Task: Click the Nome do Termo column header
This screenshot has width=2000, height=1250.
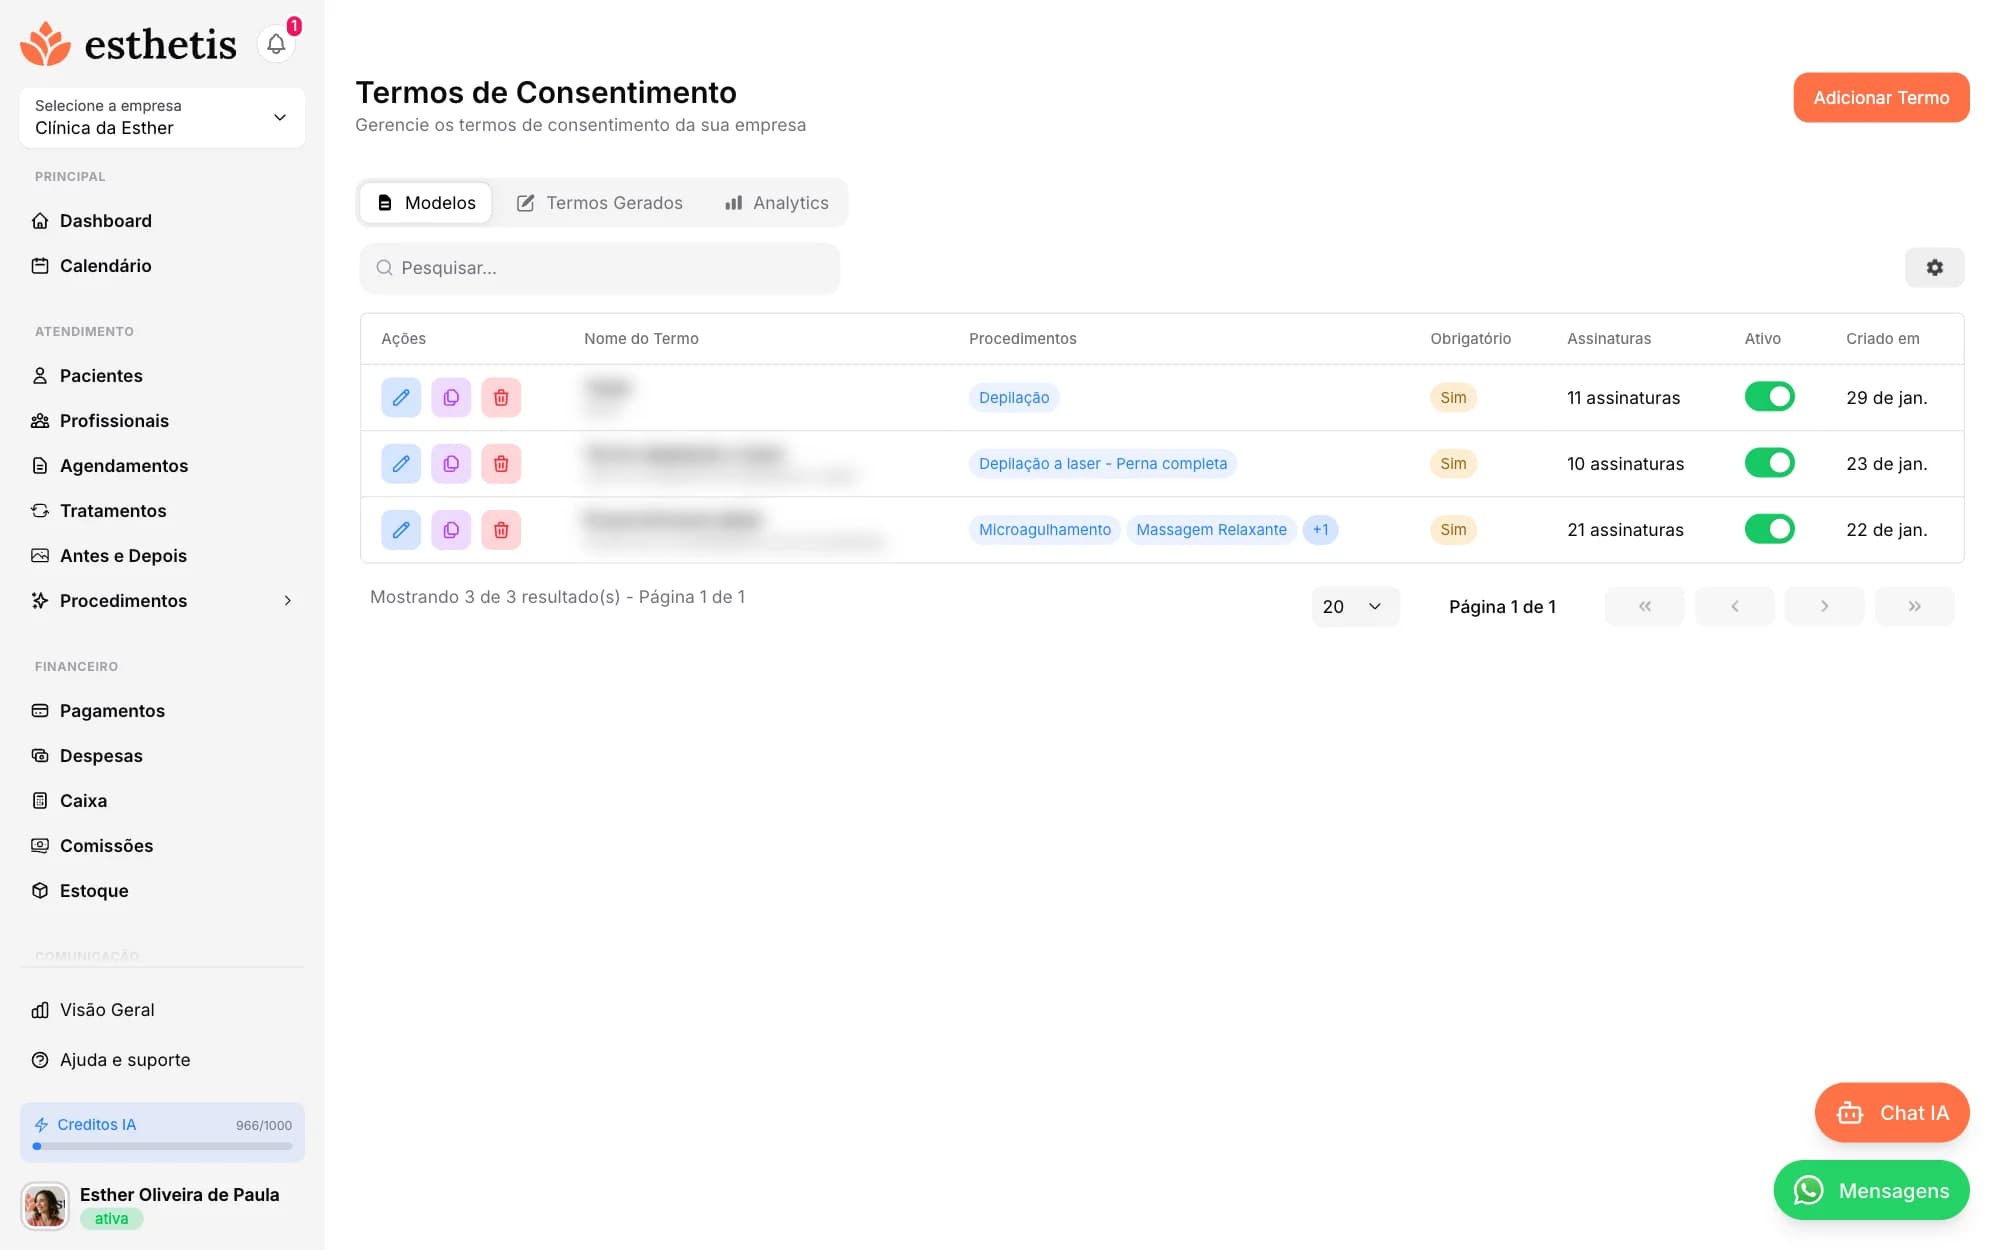Action: tap(641, 339)
